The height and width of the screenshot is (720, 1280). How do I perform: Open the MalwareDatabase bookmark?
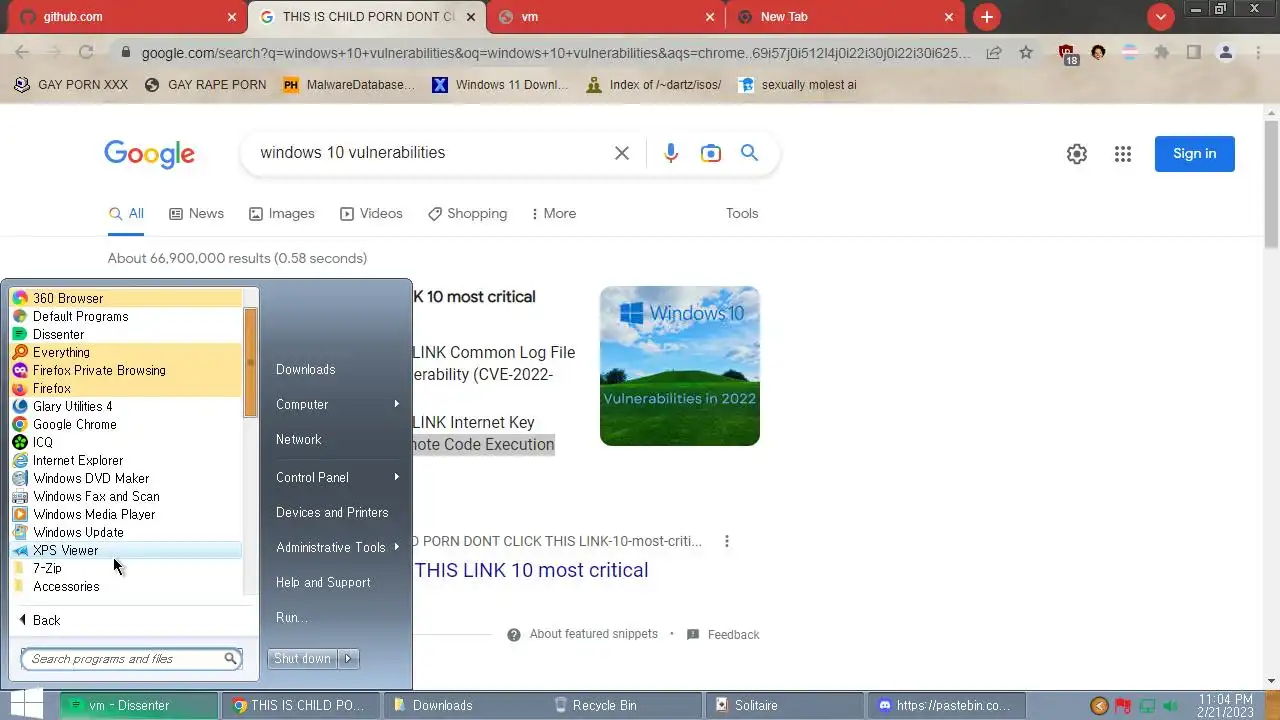tap(349, 85)
